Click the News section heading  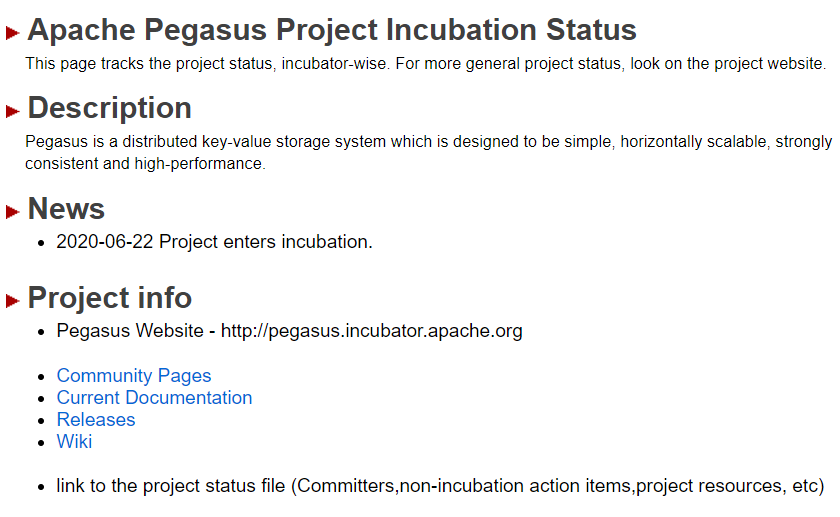[66, 209]
